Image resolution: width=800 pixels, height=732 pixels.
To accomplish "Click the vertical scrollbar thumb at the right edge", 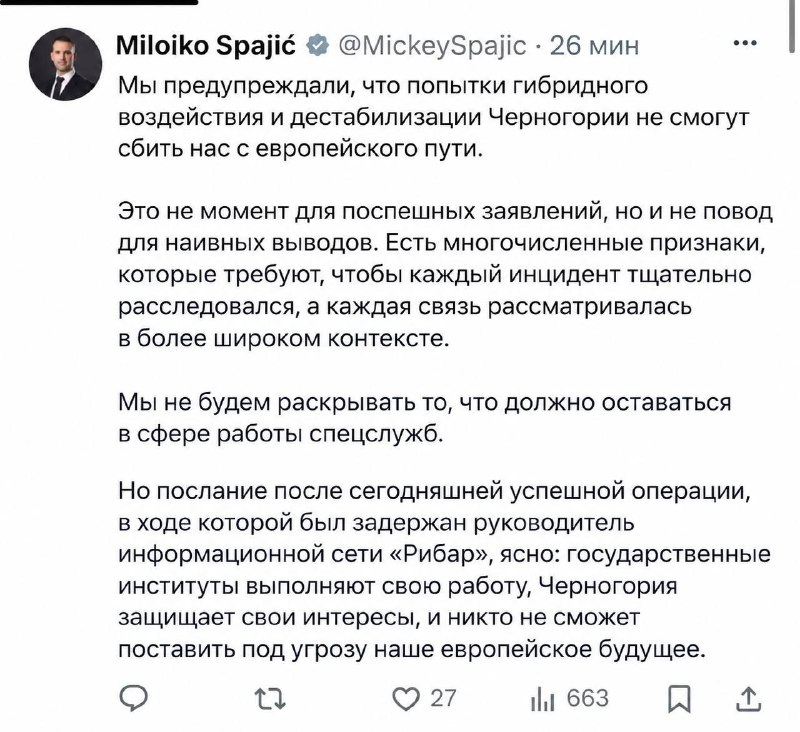I will [792, 26].
